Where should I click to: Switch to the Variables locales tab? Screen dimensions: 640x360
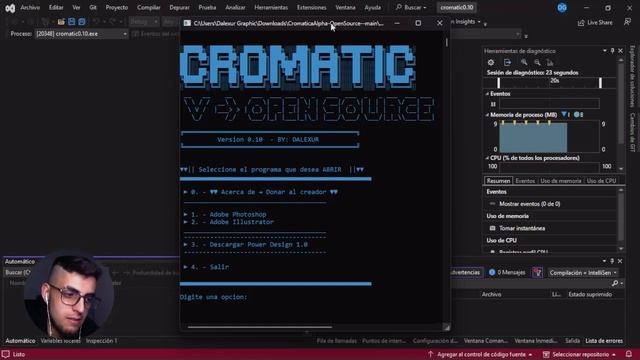(60, 341)
